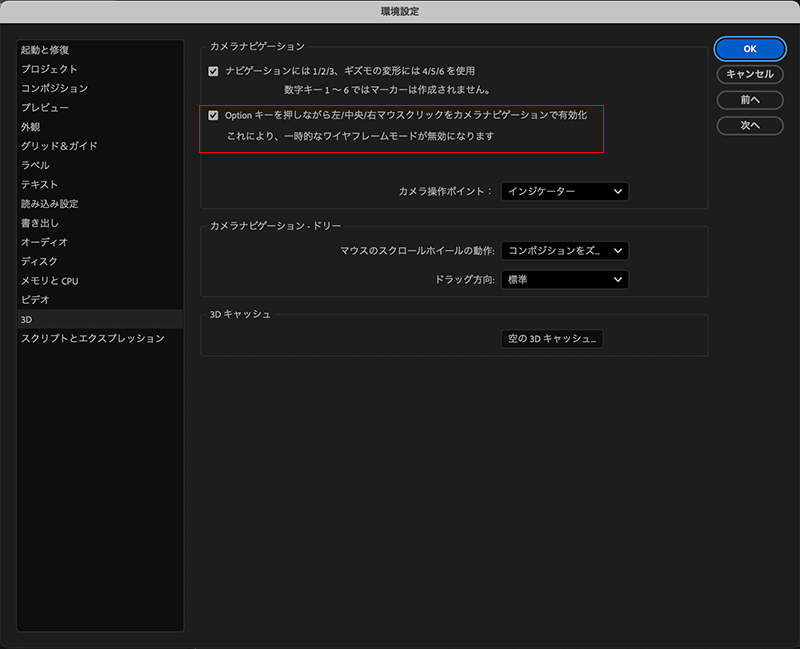
Task: Select メモリと CPU category
Action: [49, 280]
